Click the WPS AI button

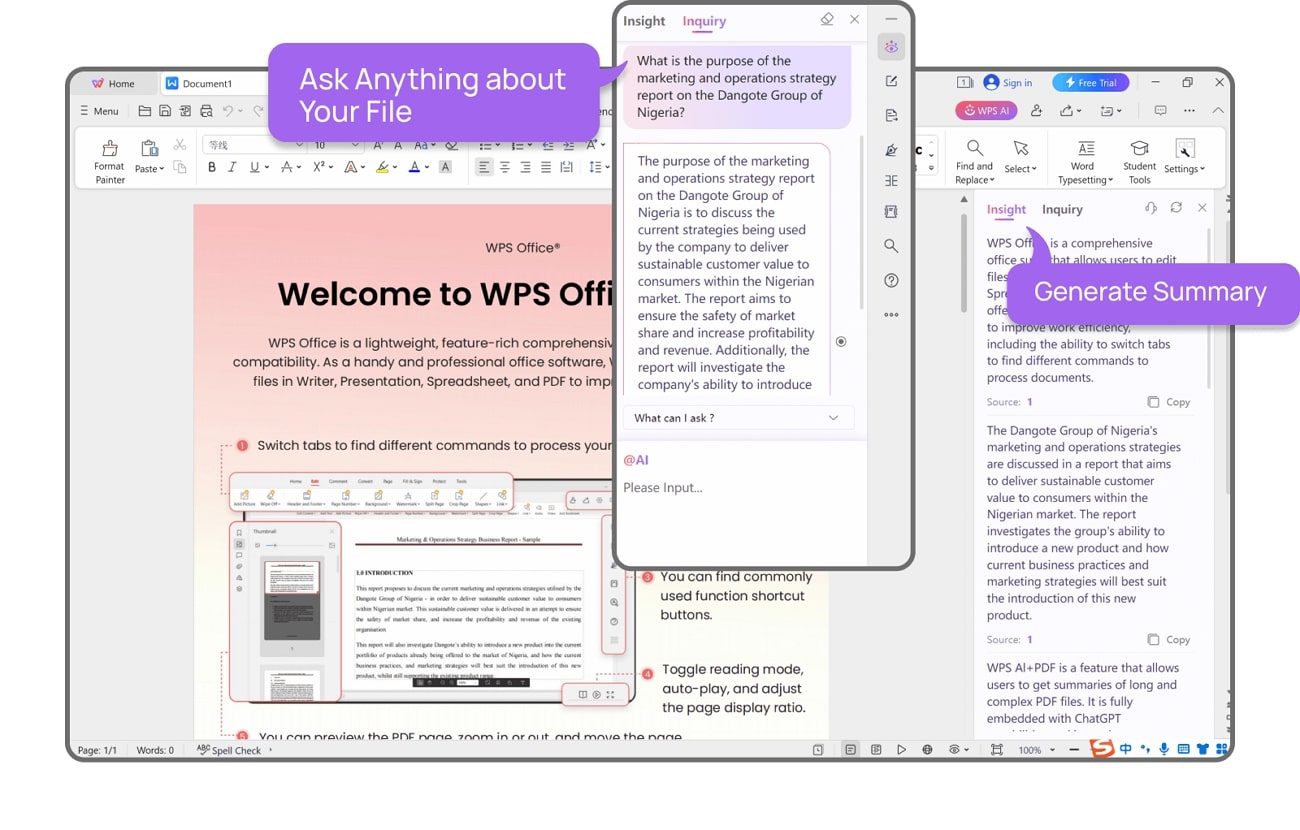pos(985,111)
